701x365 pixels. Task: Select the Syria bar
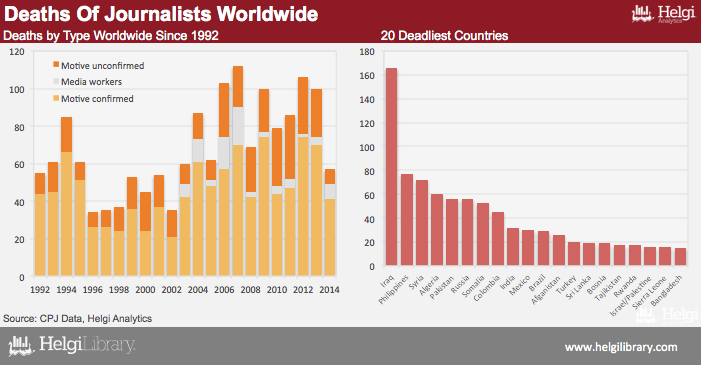pyautogui.click(x=422, y=223)
